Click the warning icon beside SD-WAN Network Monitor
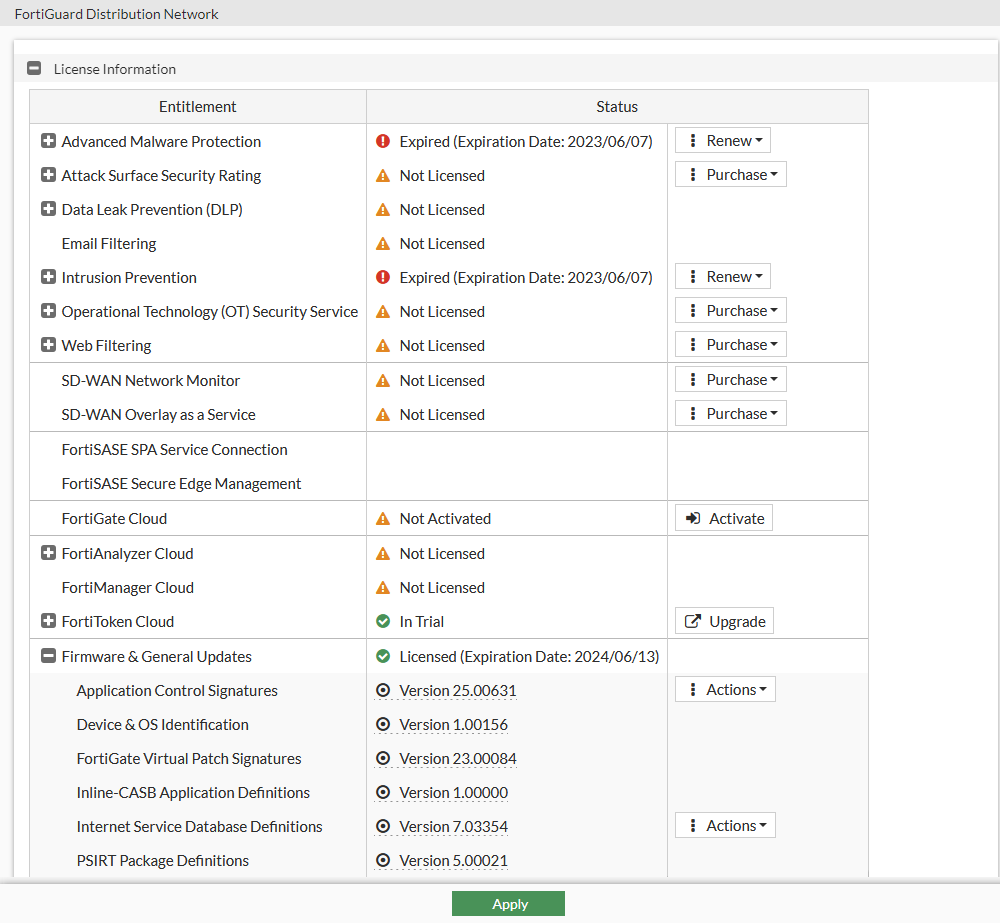The width and height of the screenshot is (1000, 923). click(x=382, y=380)
